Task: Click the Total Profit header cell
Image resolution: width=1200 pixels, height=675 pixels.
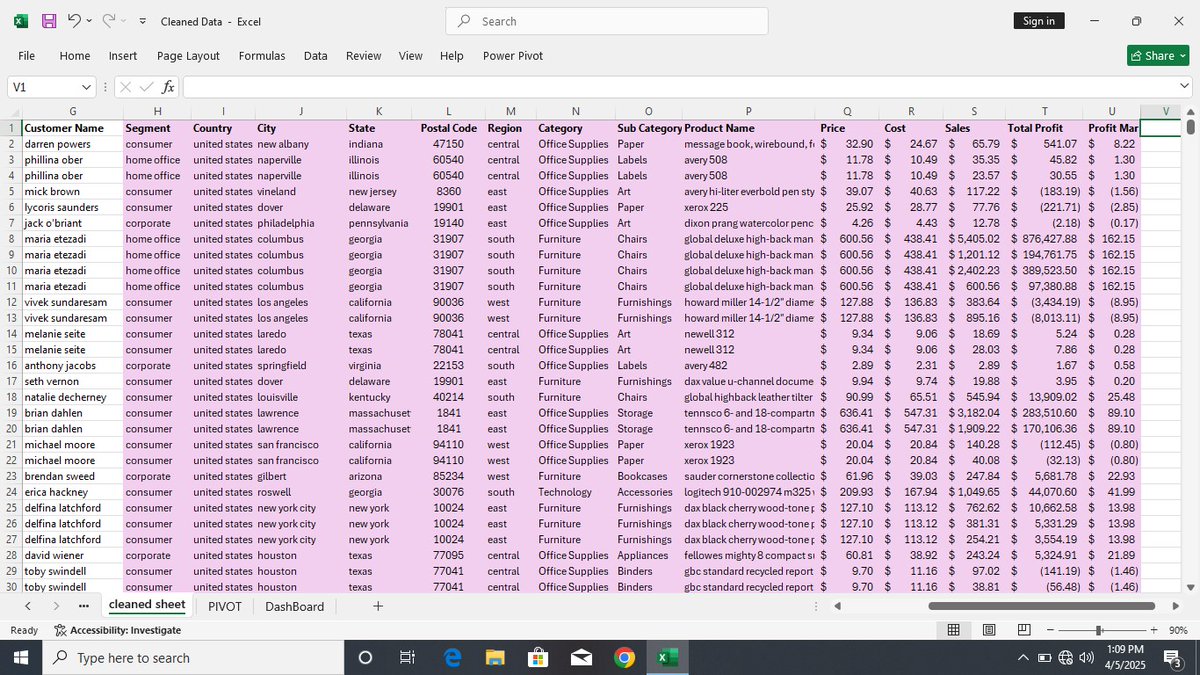Action: (1045, 128)
